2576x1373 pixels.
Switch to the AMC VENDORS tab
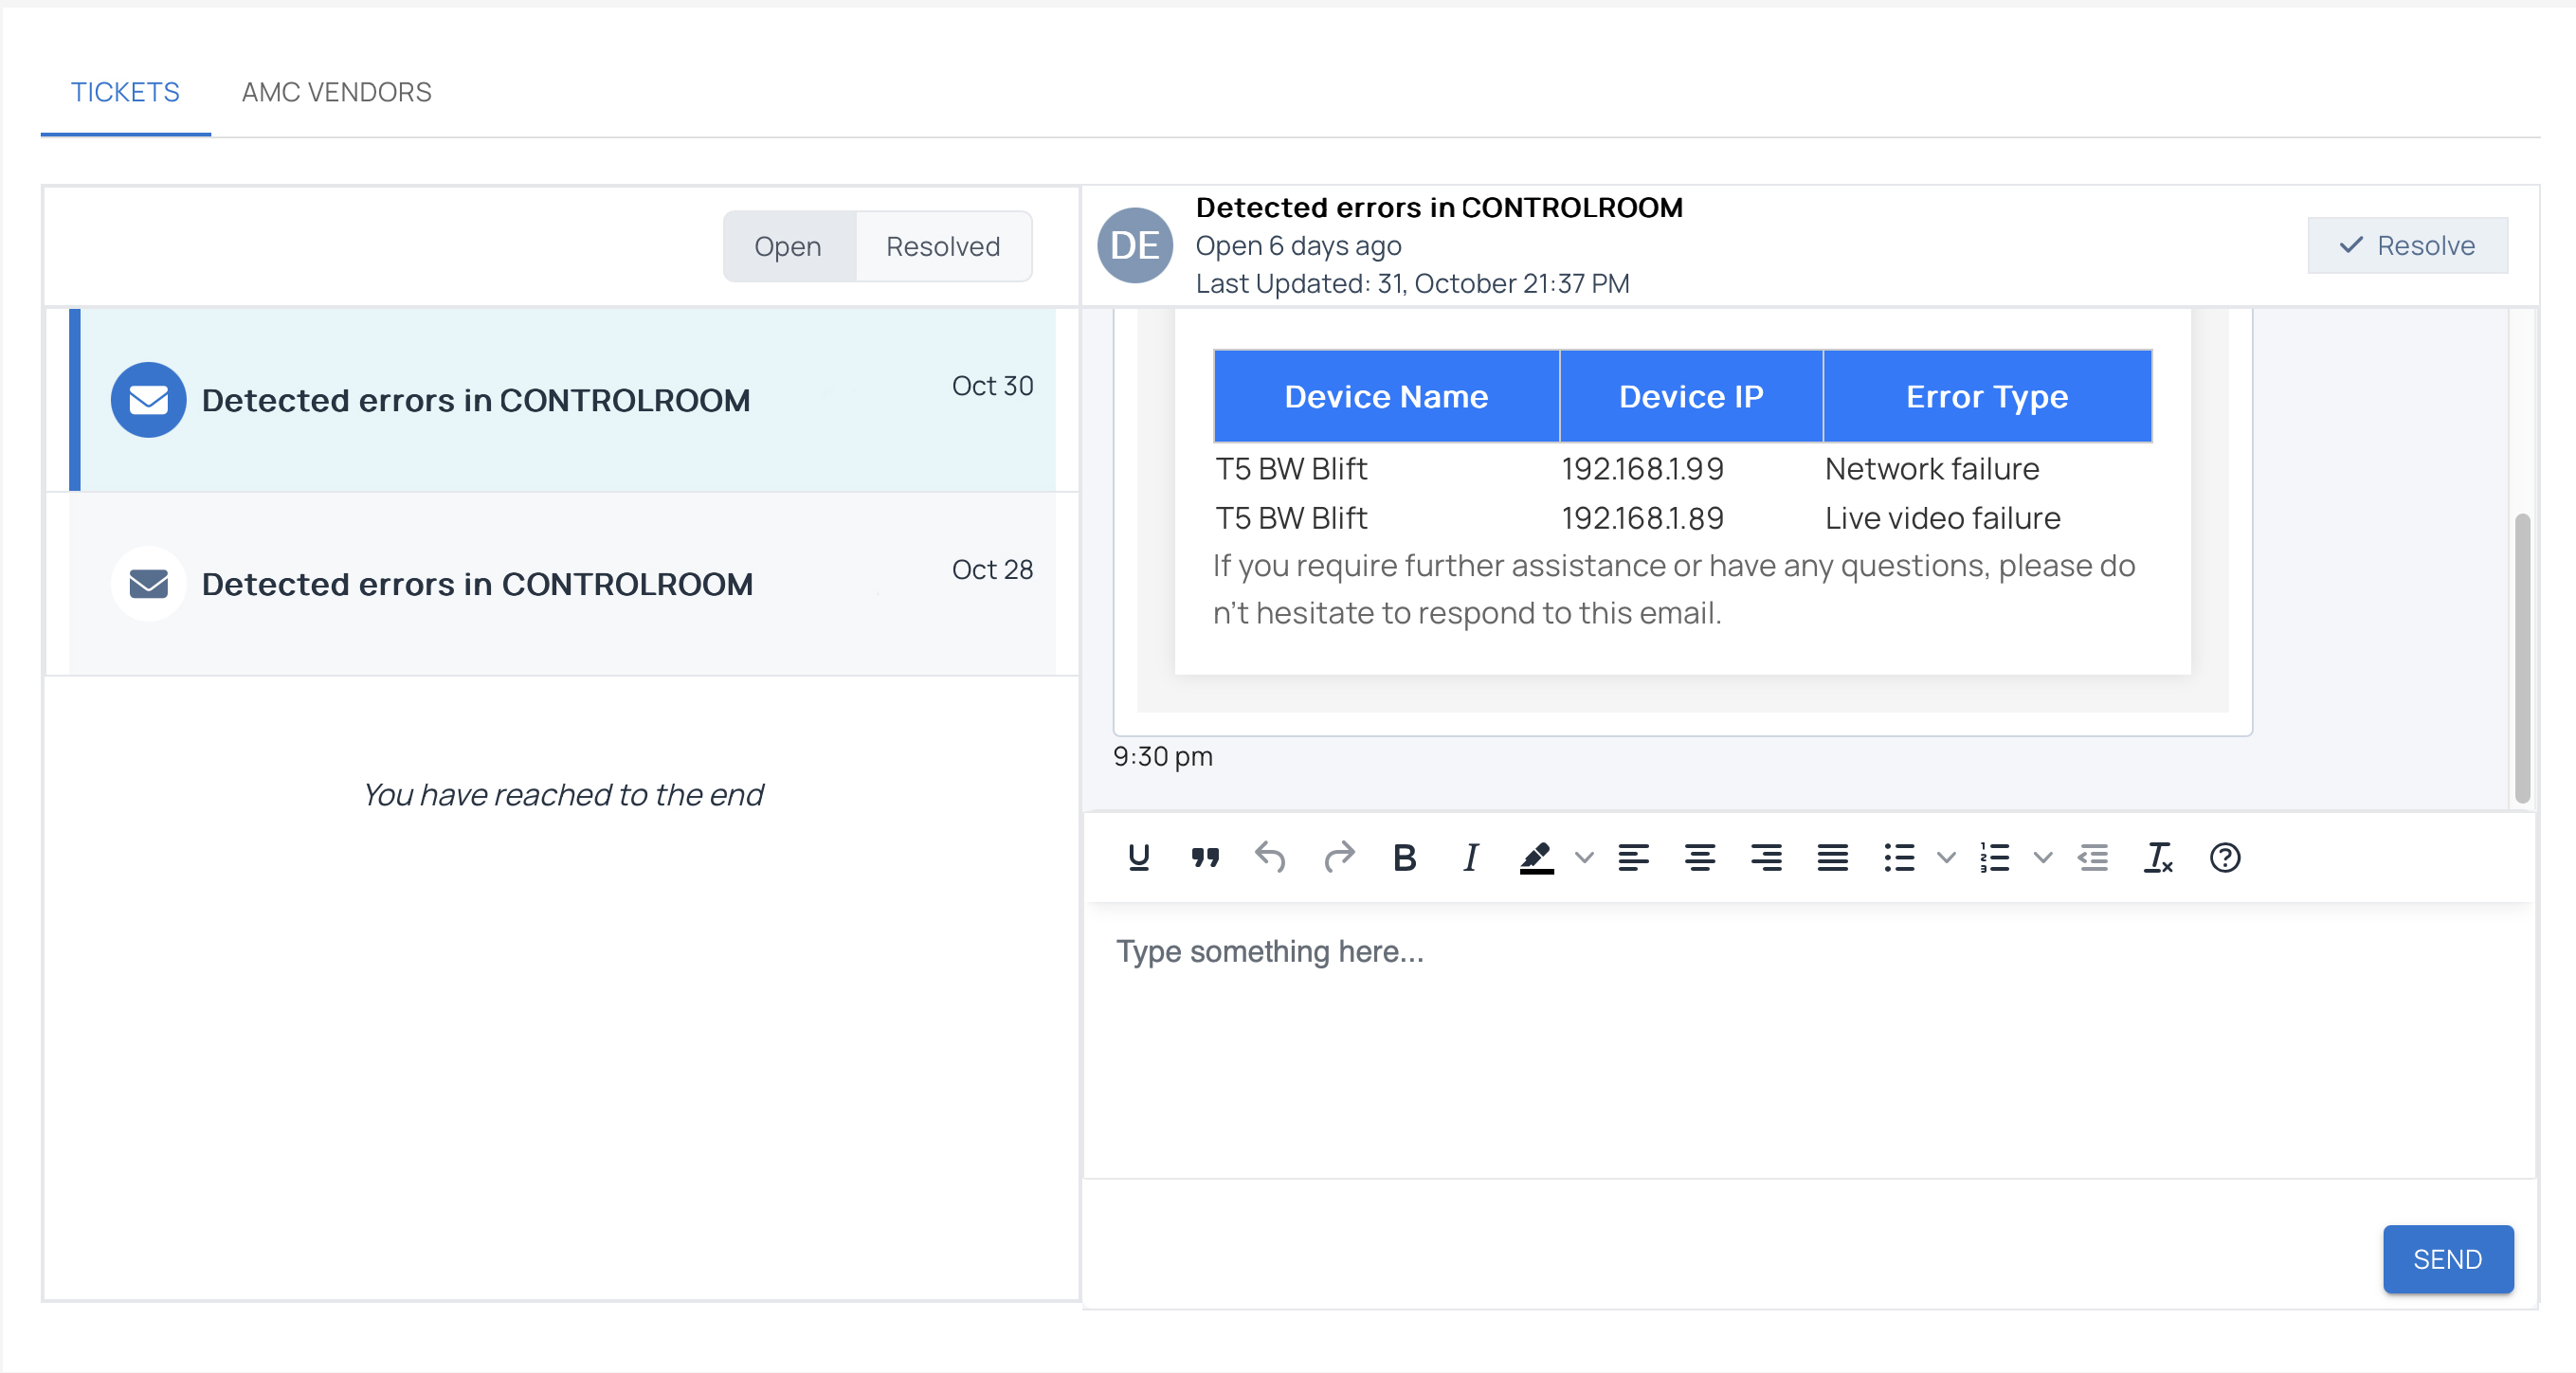(x=337, y=92)
